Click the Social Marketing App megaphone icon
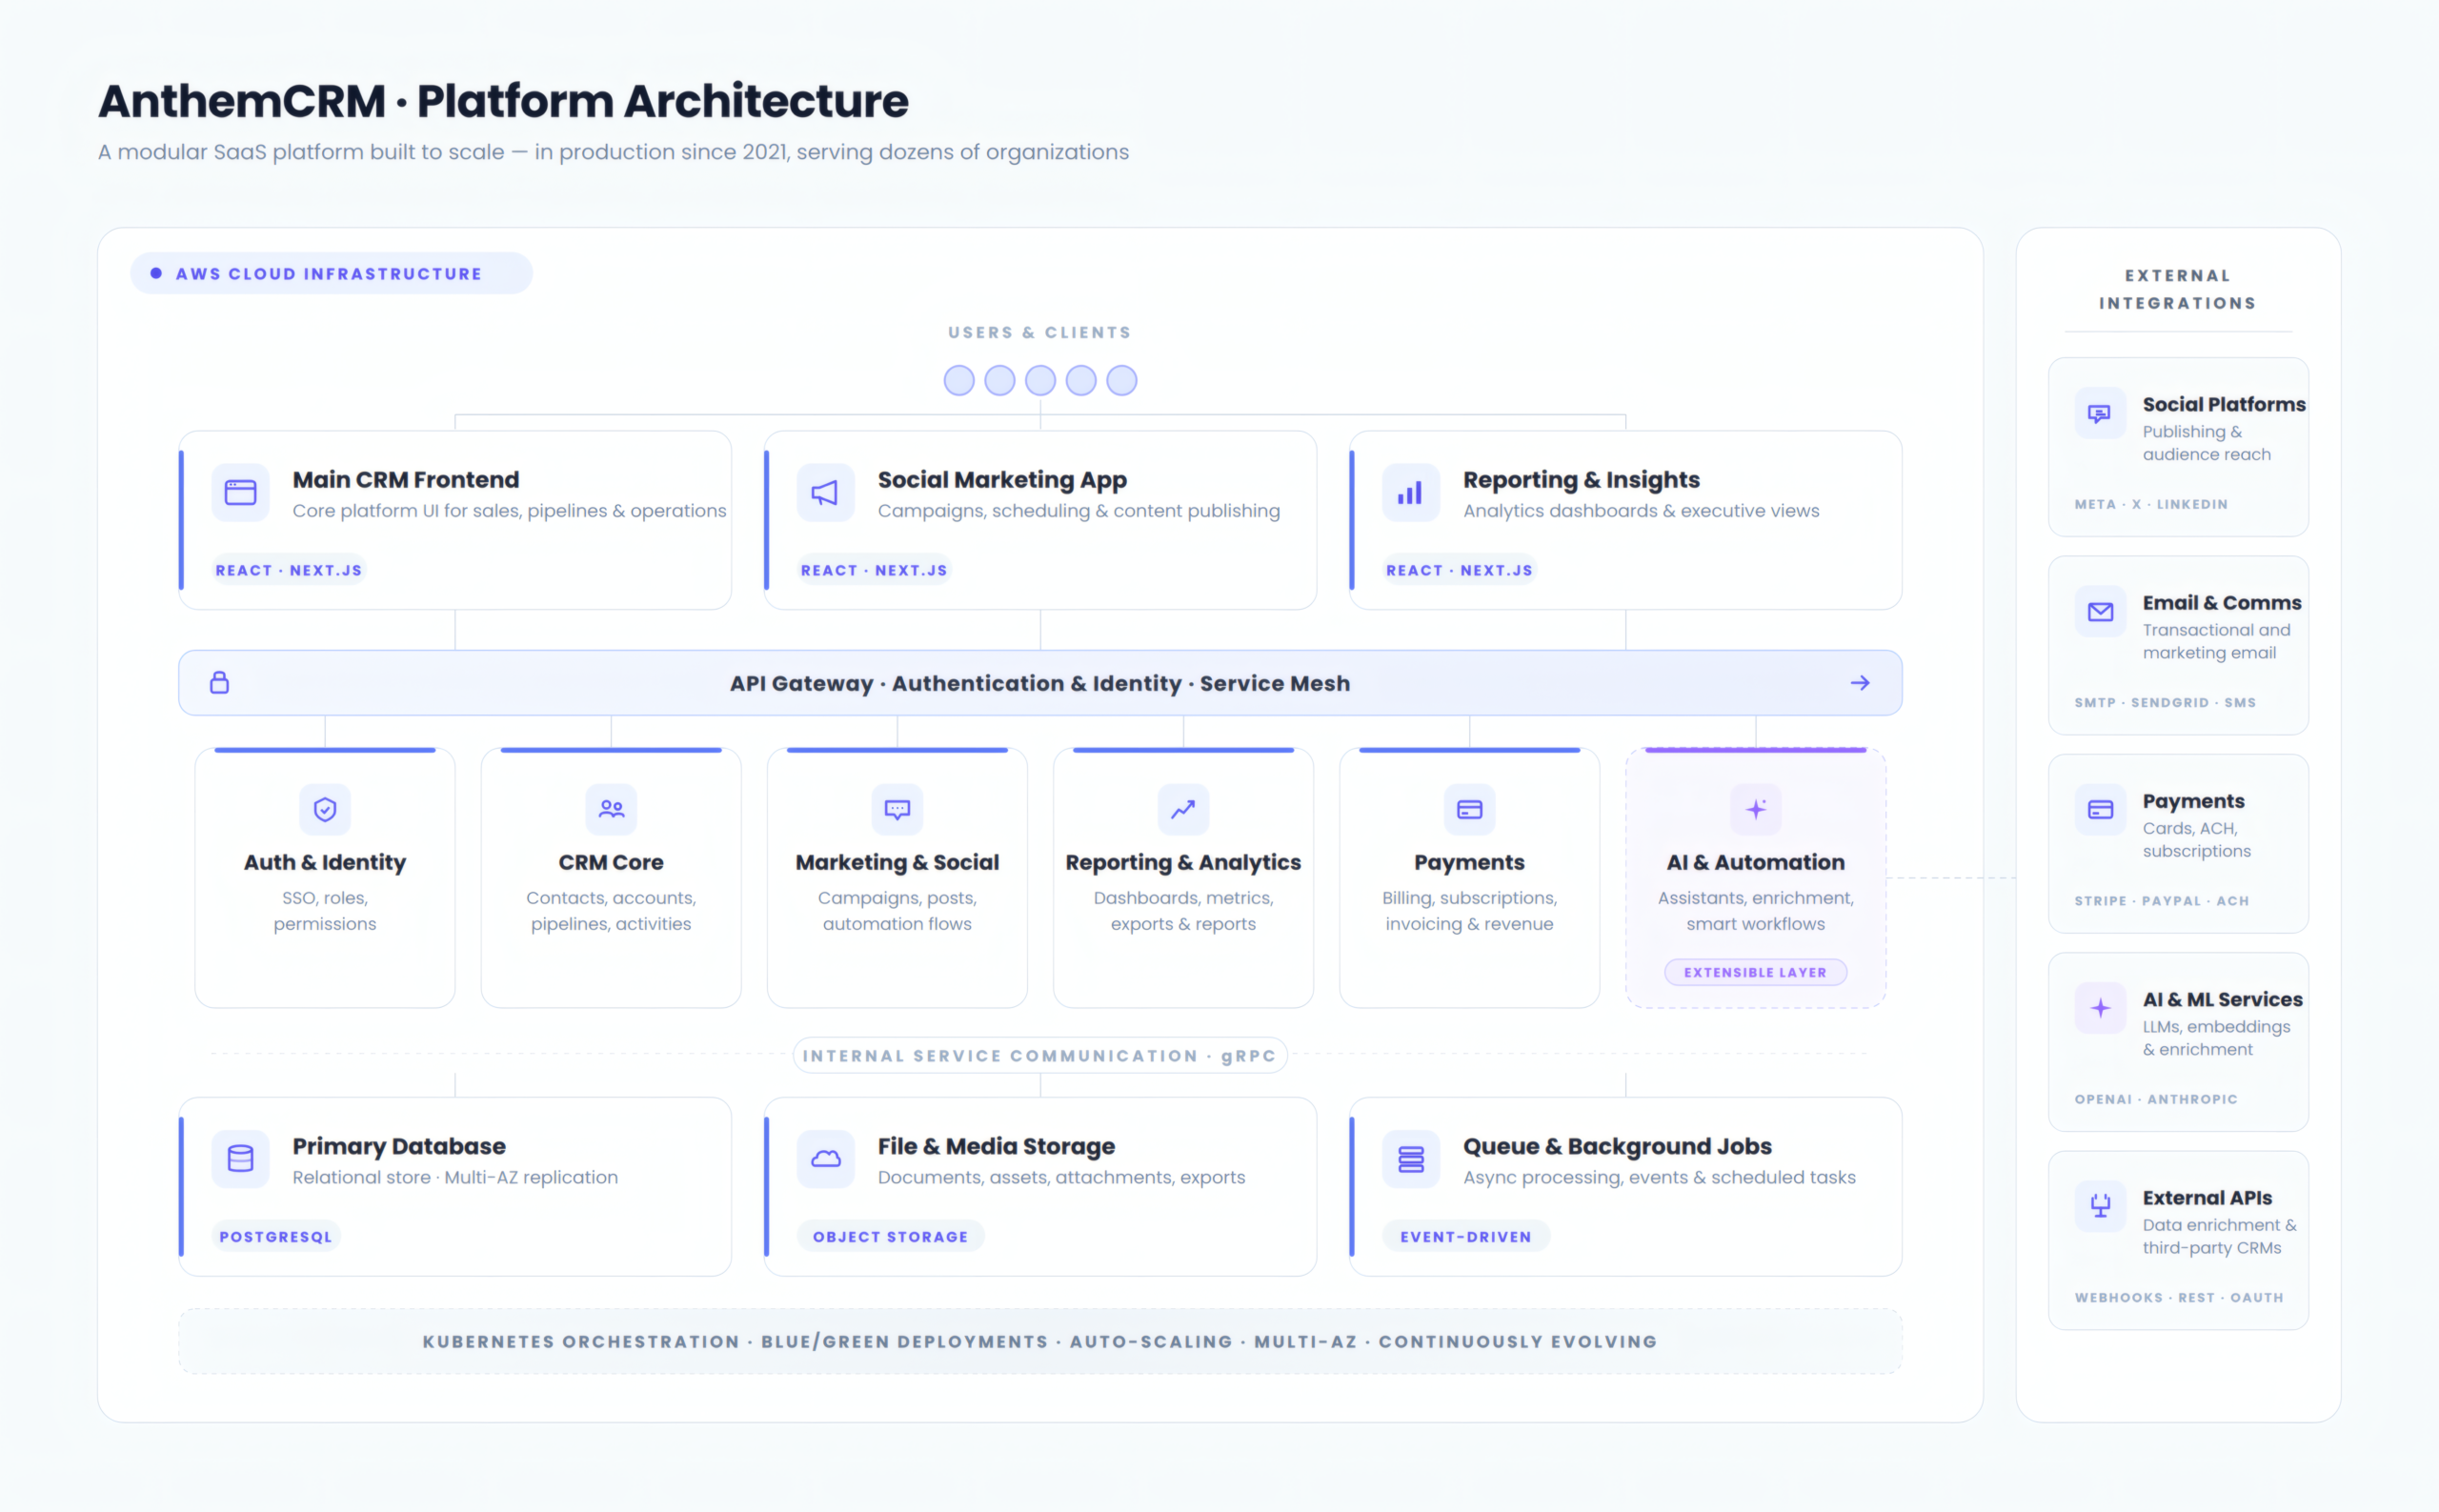Image resolution: width=2439 pixels, height=1512 pixels. point(825,492)
